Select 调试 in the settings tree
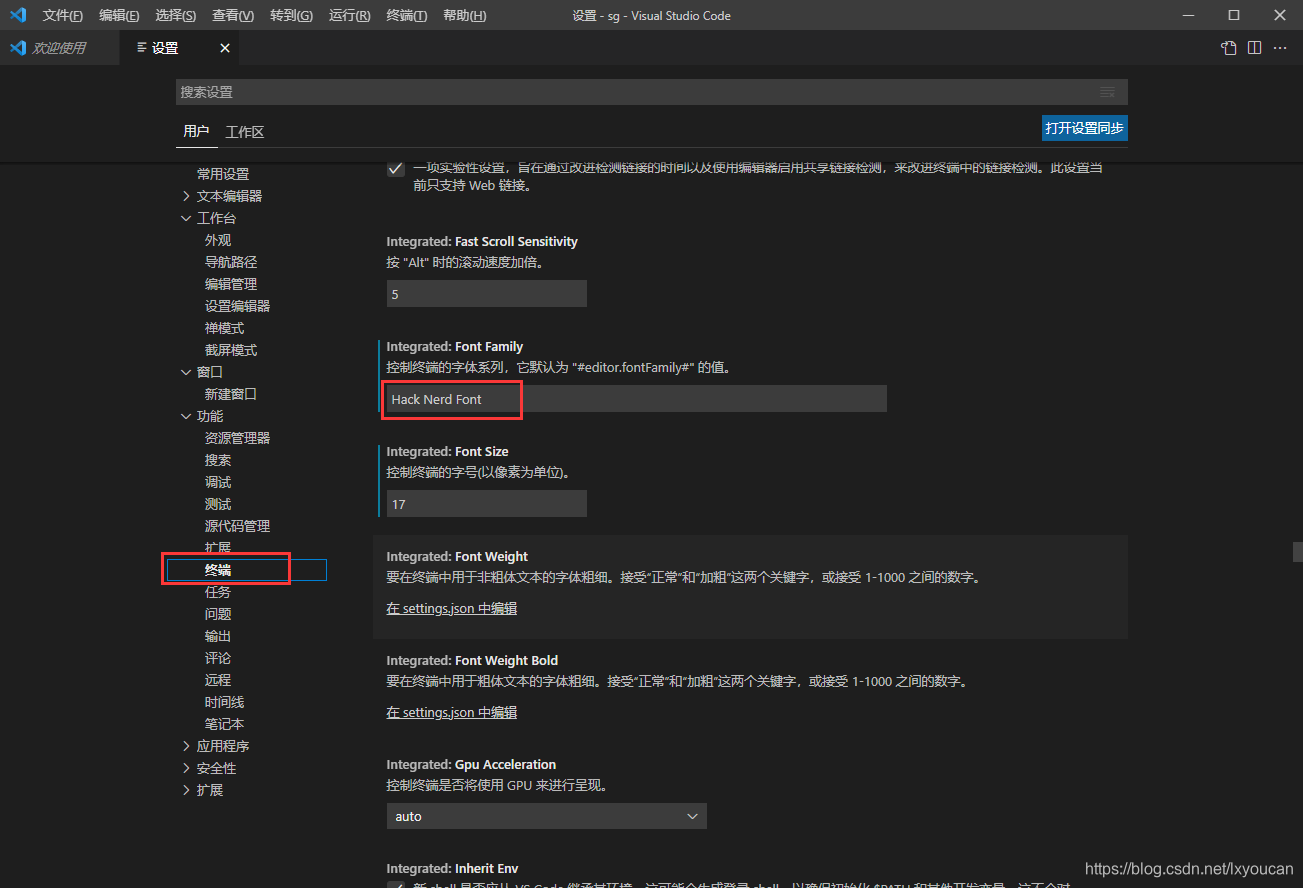 218,482
